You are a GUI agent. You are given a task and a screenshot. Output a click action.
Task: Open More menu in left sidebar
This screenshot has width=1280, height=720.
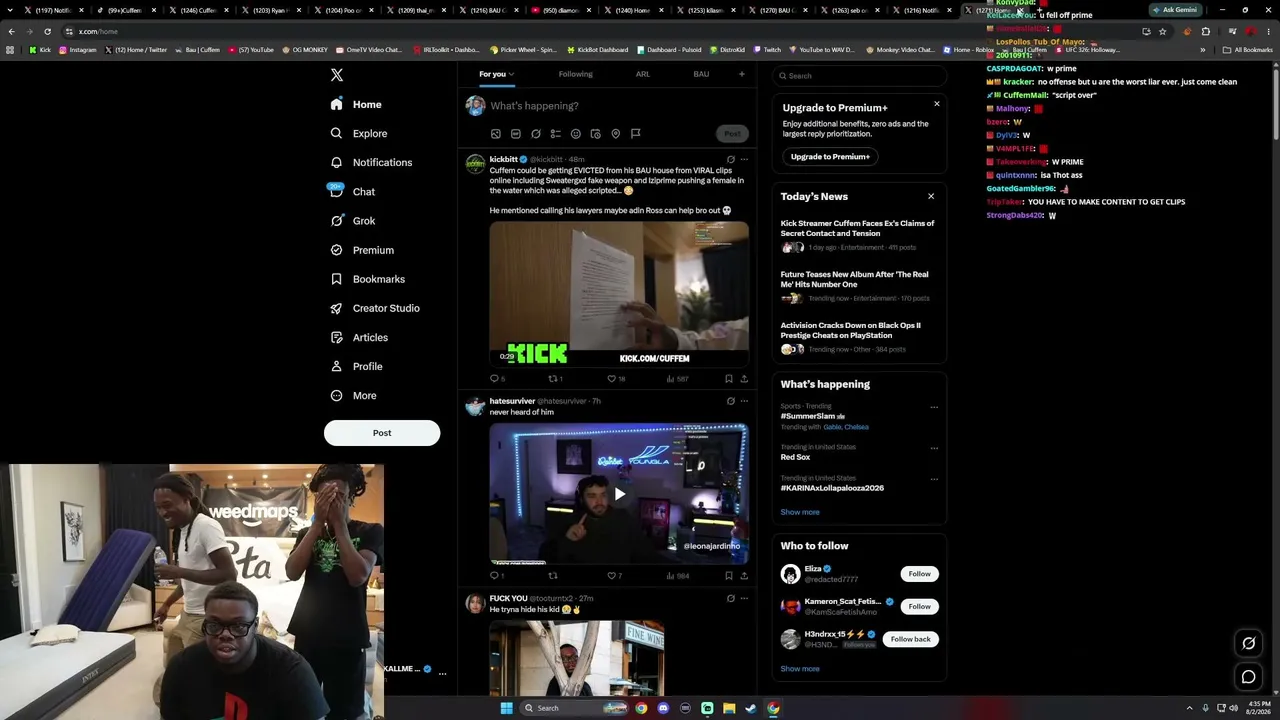[x=353, y=396]
